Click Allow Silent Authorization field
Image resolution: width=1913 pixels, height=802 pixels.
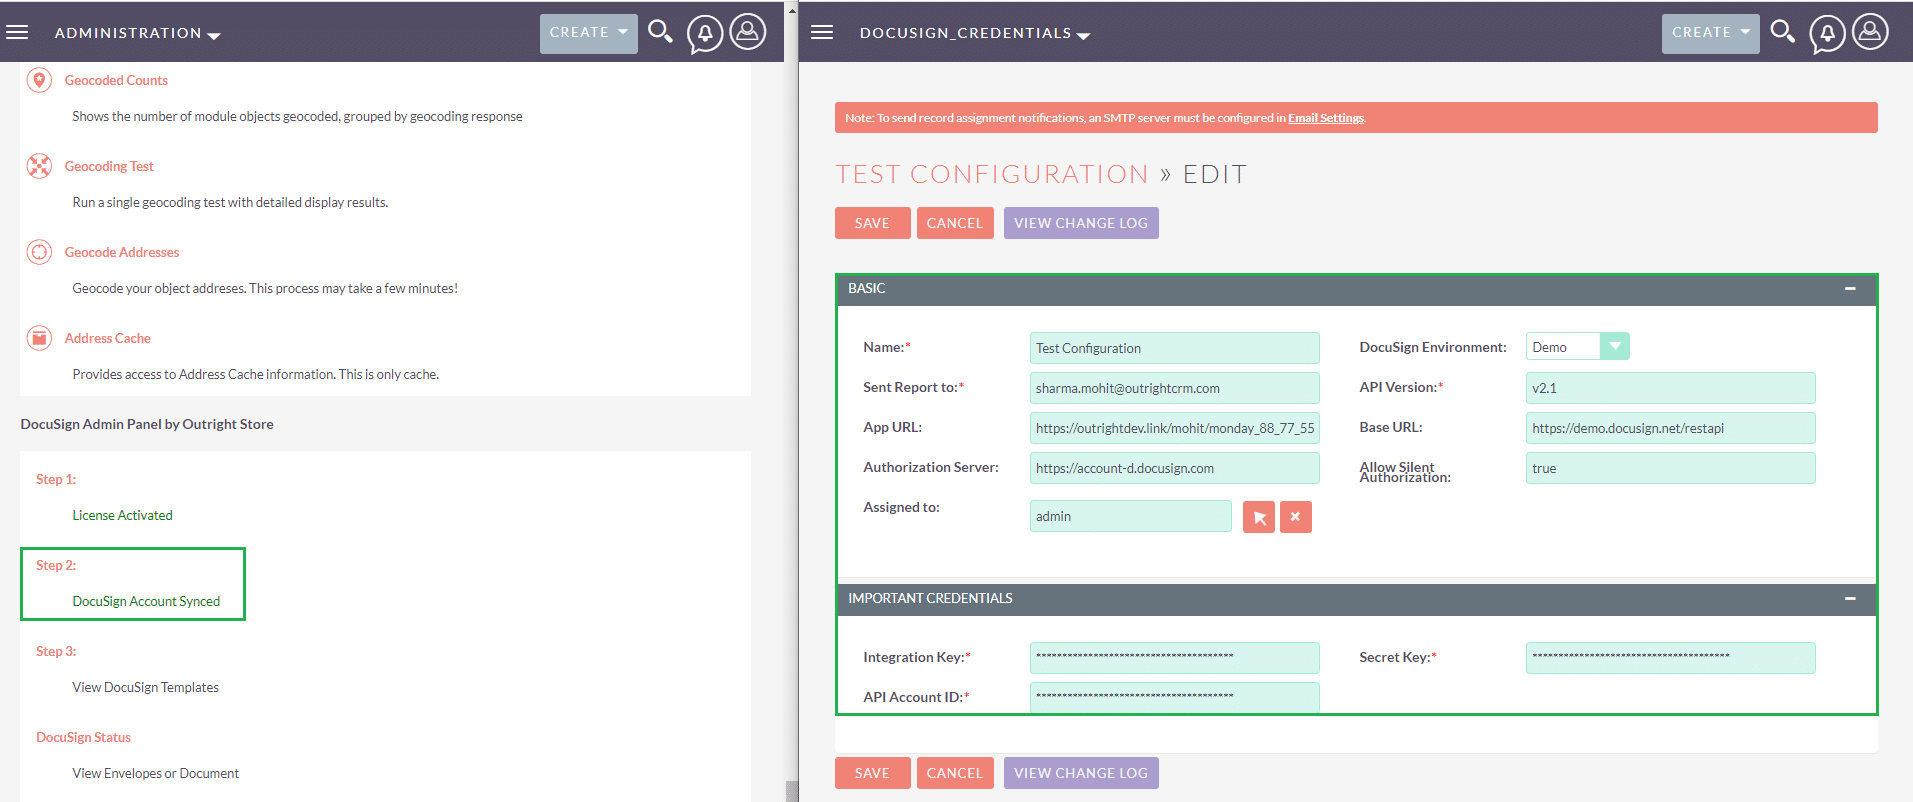(1670, 468)
